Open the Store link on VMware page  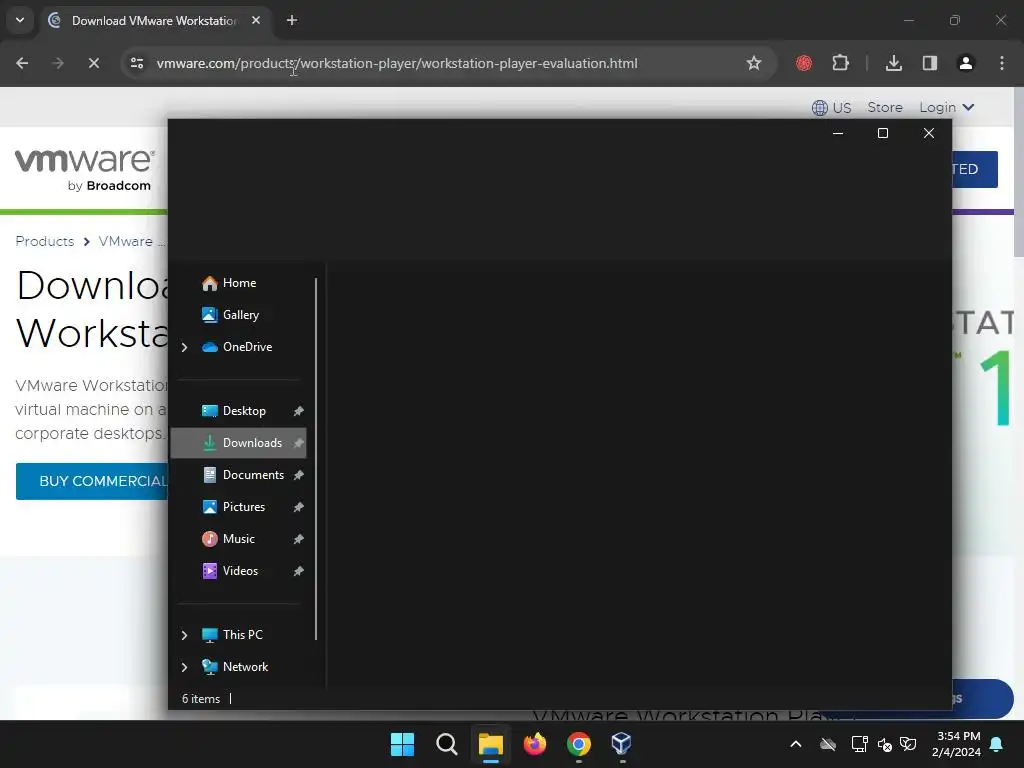coord(885,107)
